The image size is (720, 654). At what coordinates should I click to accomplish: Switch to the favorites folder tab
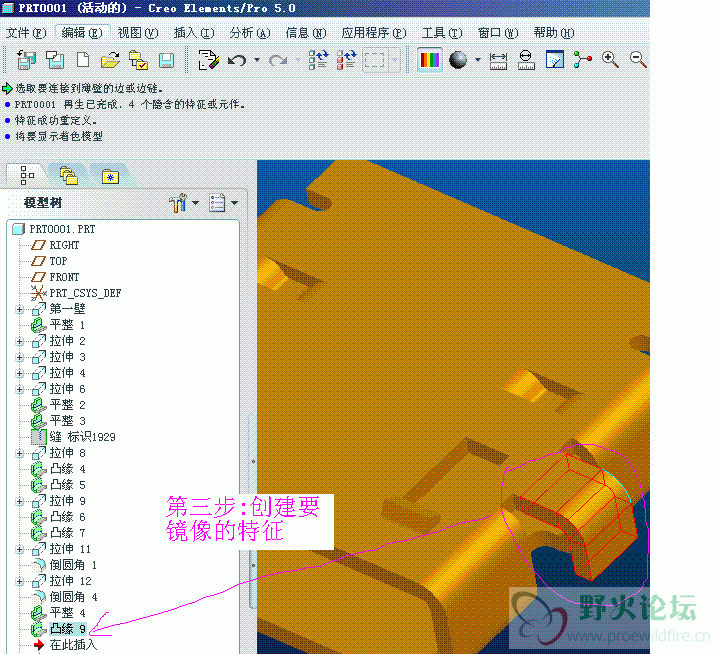pos(110,176)
